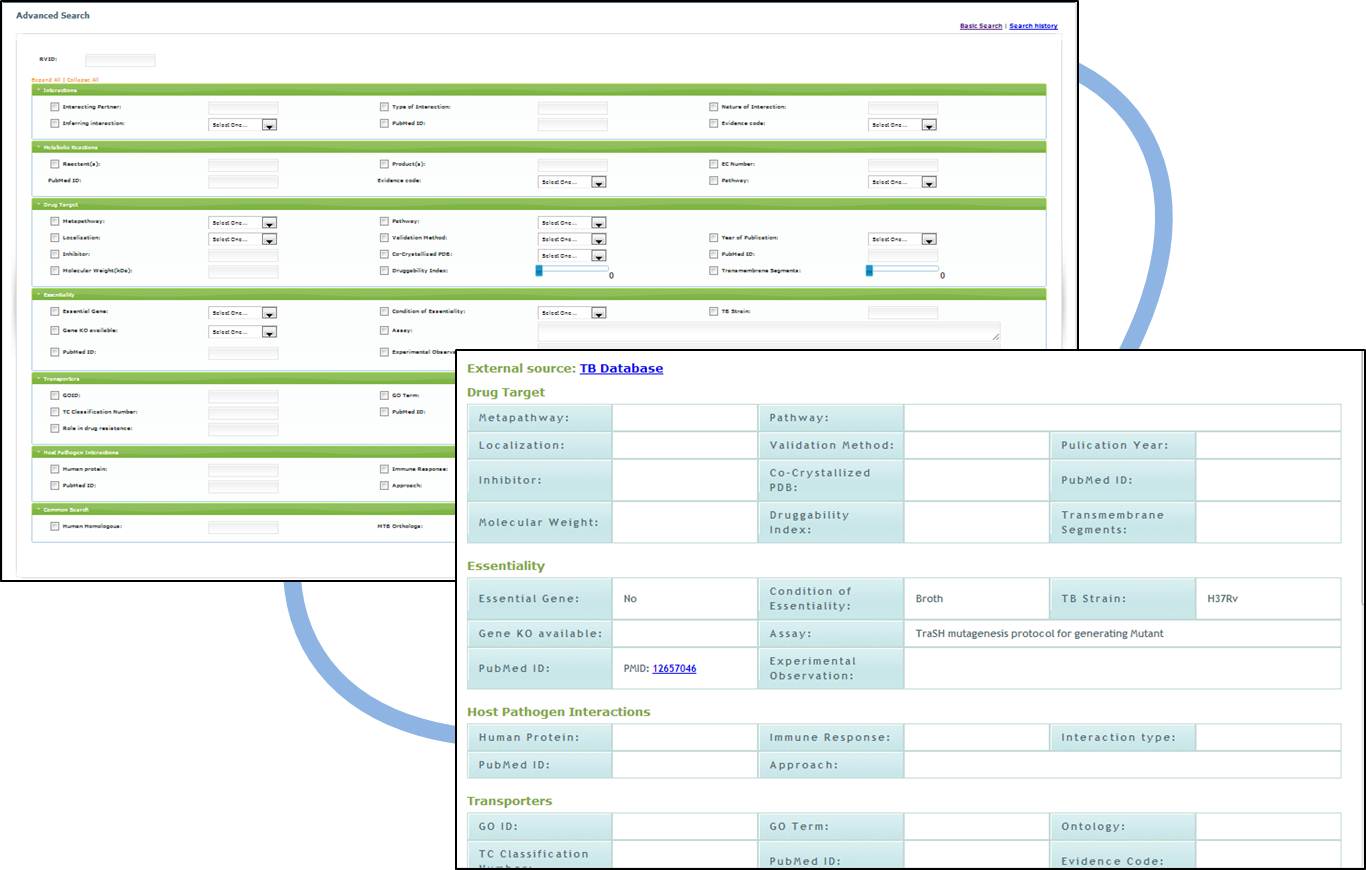Screen dimensions: 1366x870
Task: Click the Common Search section header arrow
Action: point(37,509)
